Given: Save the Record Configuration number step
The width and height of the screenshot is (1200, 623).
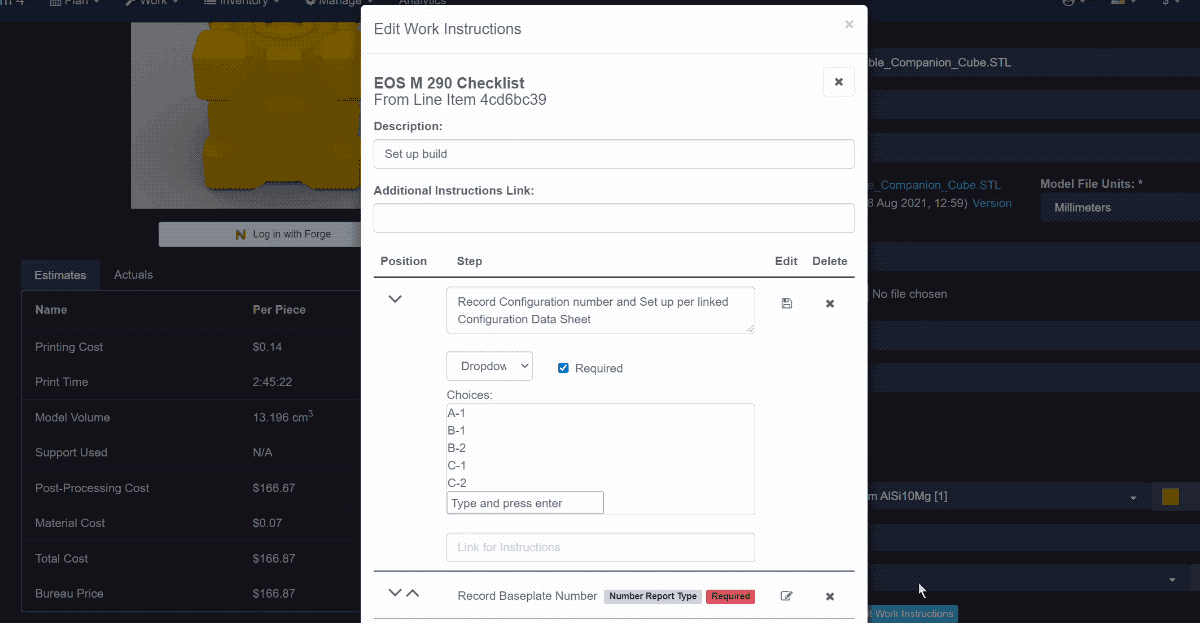Looking at the screenshot, I should pos(786,303).
